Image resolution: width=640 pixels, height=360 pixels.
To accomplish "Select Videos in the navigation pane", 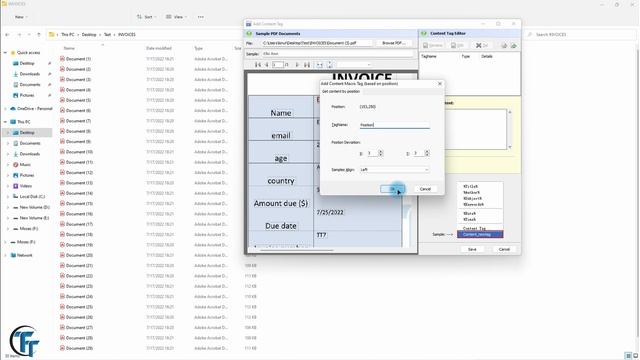I will [x=25, y=186].
